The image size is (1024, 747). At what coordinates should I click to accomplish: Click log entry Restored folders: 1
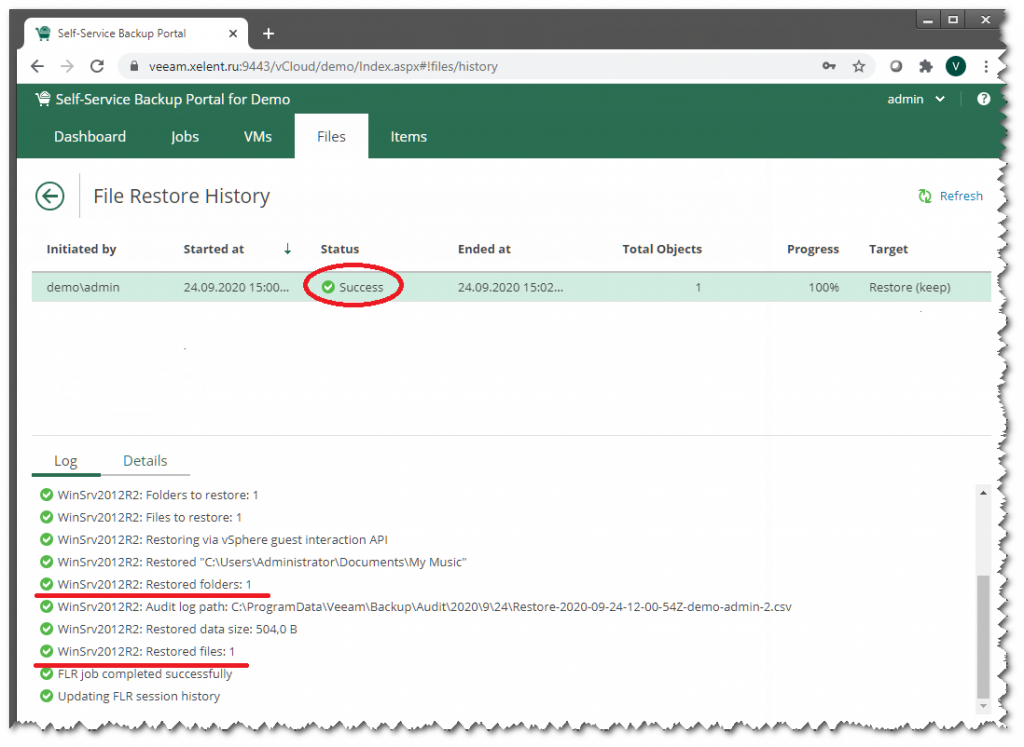point(155,584)
